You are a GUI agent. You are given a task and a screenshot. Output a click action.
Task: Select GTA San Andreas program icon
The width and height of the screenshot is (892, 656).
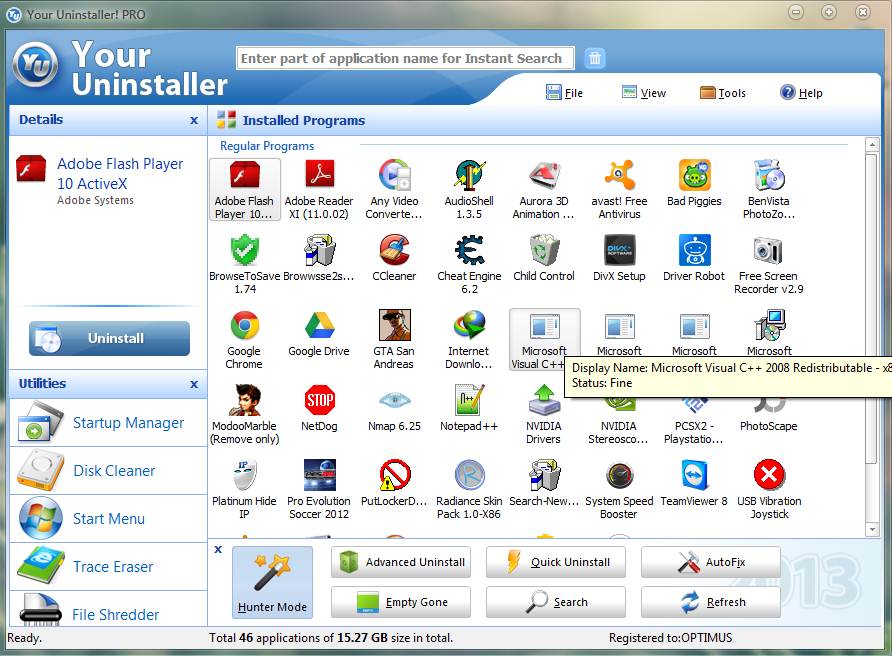[394, 325]
